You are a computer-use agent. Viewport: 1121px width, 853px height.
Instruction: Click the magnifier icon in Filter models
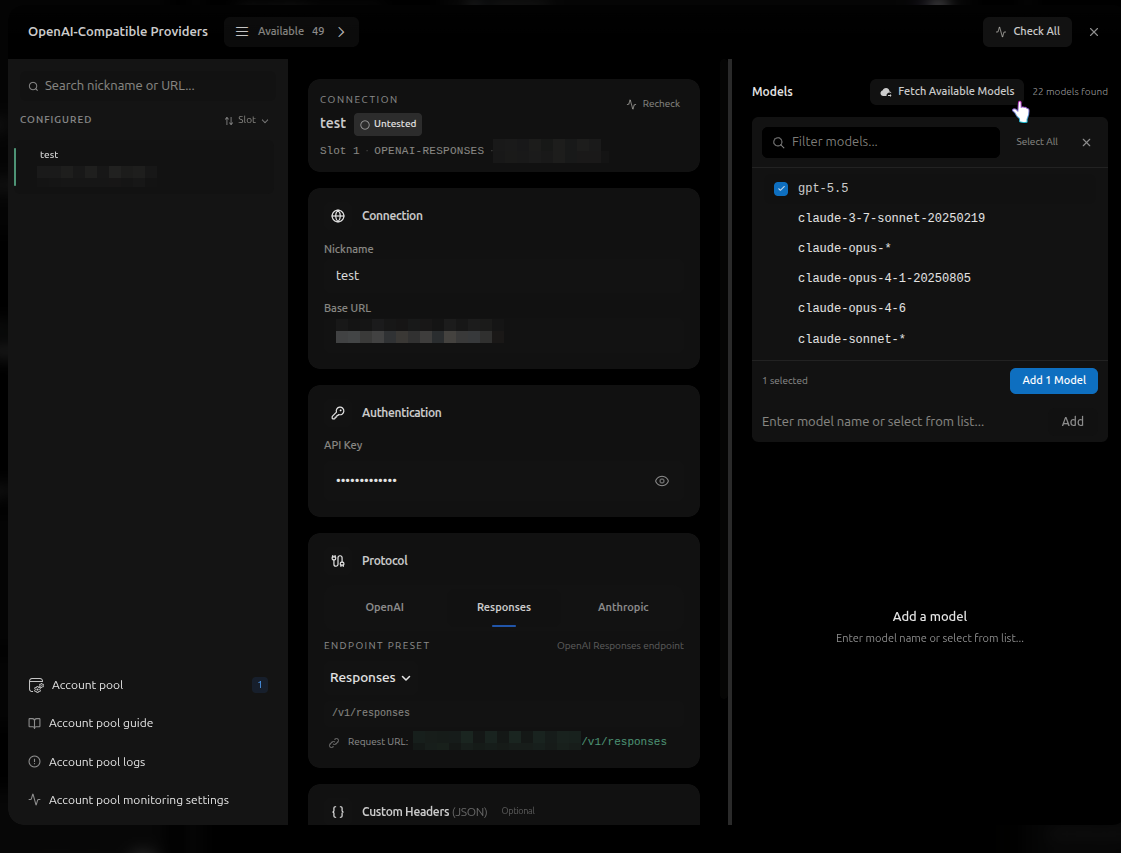pos(779,143)
